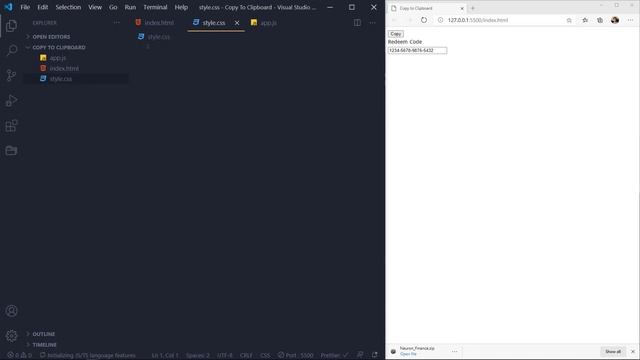Expand the Outline section

click(44, 334)
